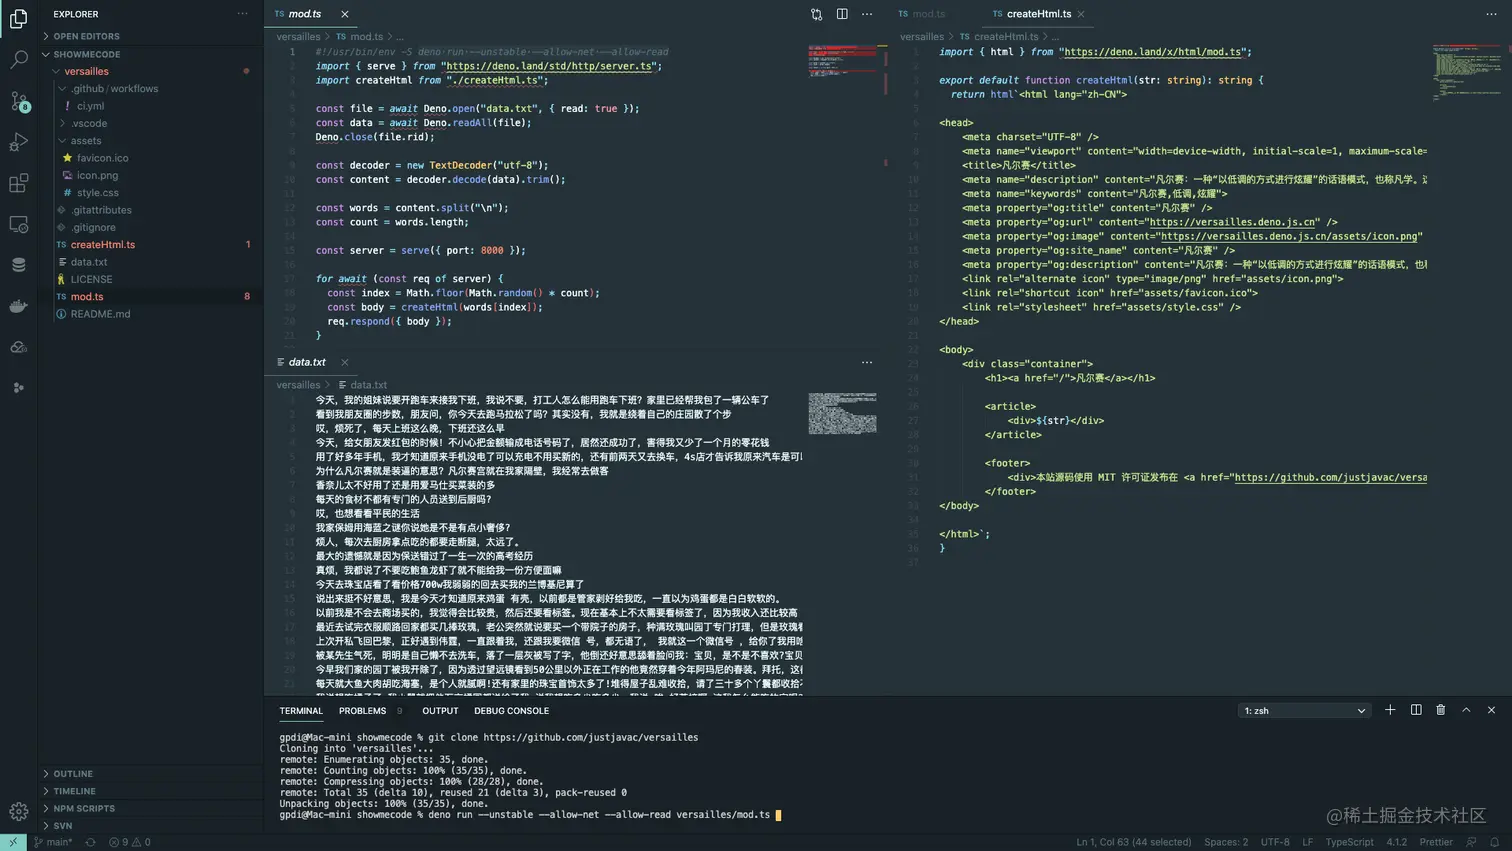Open Explorer views and more actions menu
The height and width of the screenshot is (851, 1512).
click(242, 14)
